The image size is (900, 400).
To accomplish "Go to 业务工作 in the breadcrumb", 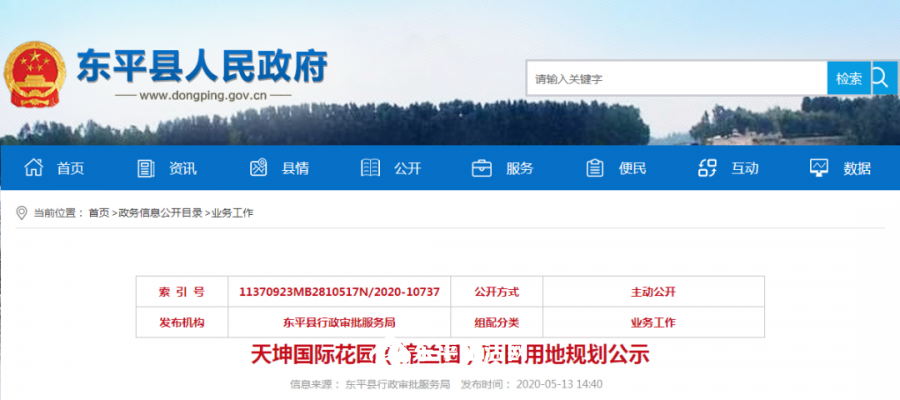I will 232,213.
